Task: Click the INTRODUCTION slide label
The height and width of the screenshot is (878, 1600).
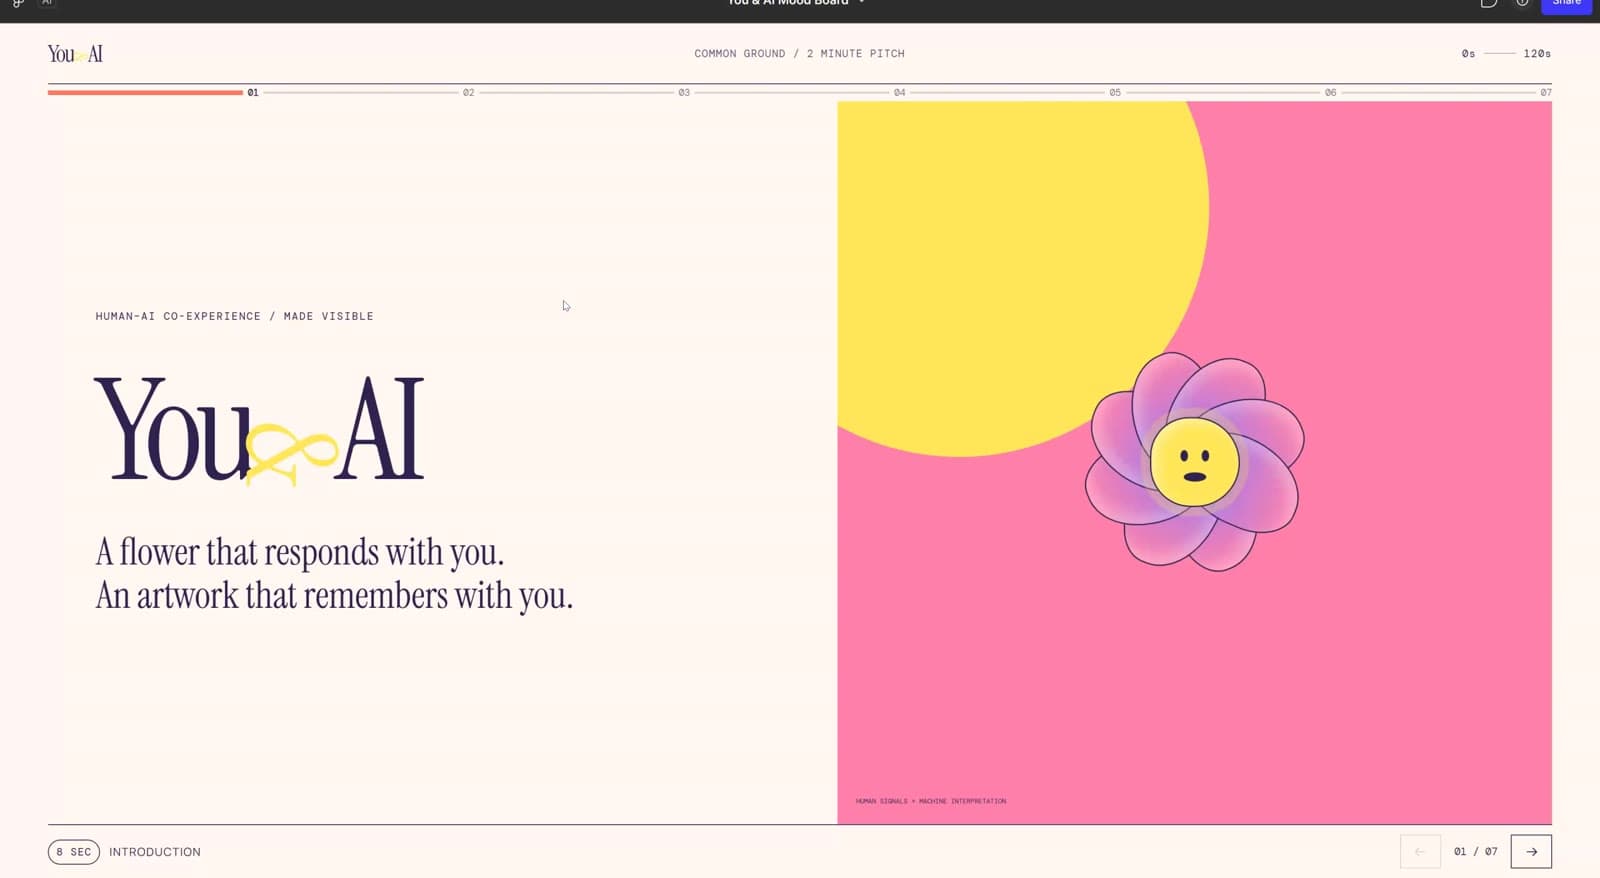Action: click(155, 852)
